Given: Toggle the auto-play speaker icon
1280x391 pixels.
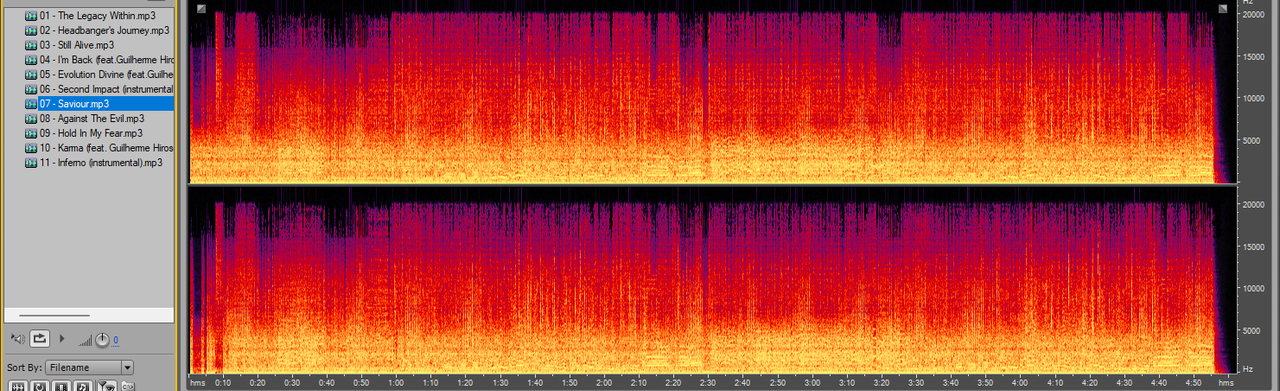Looking at the screenshot, I should pos(18,339).
